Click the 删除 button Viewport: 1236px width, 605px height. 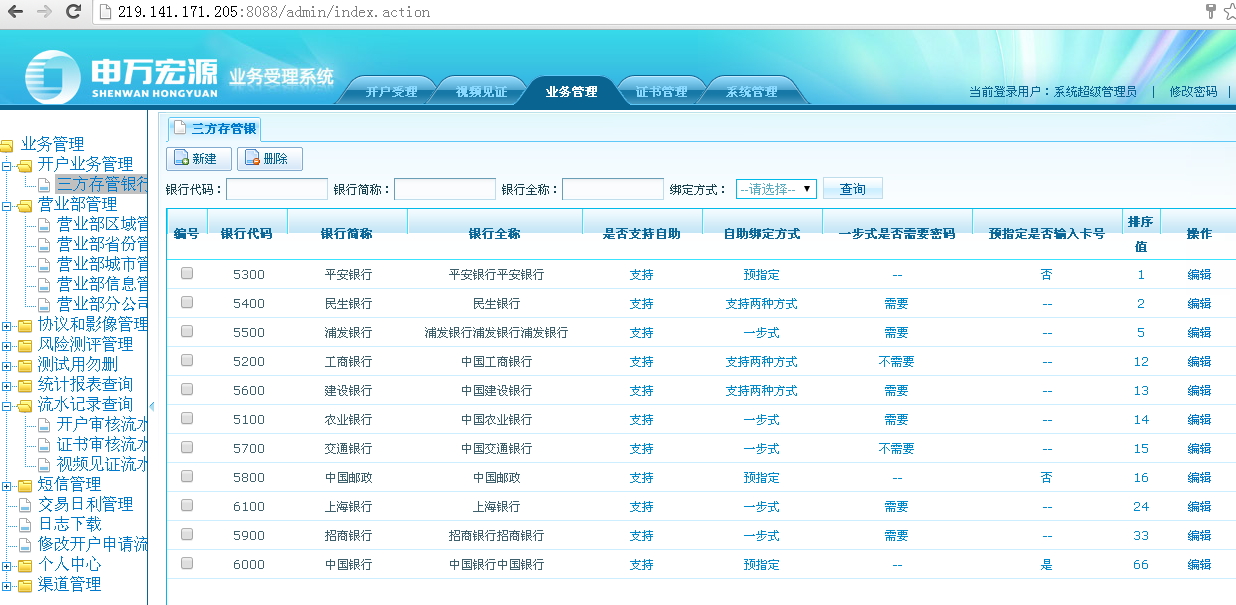click(x=270, y=159)
